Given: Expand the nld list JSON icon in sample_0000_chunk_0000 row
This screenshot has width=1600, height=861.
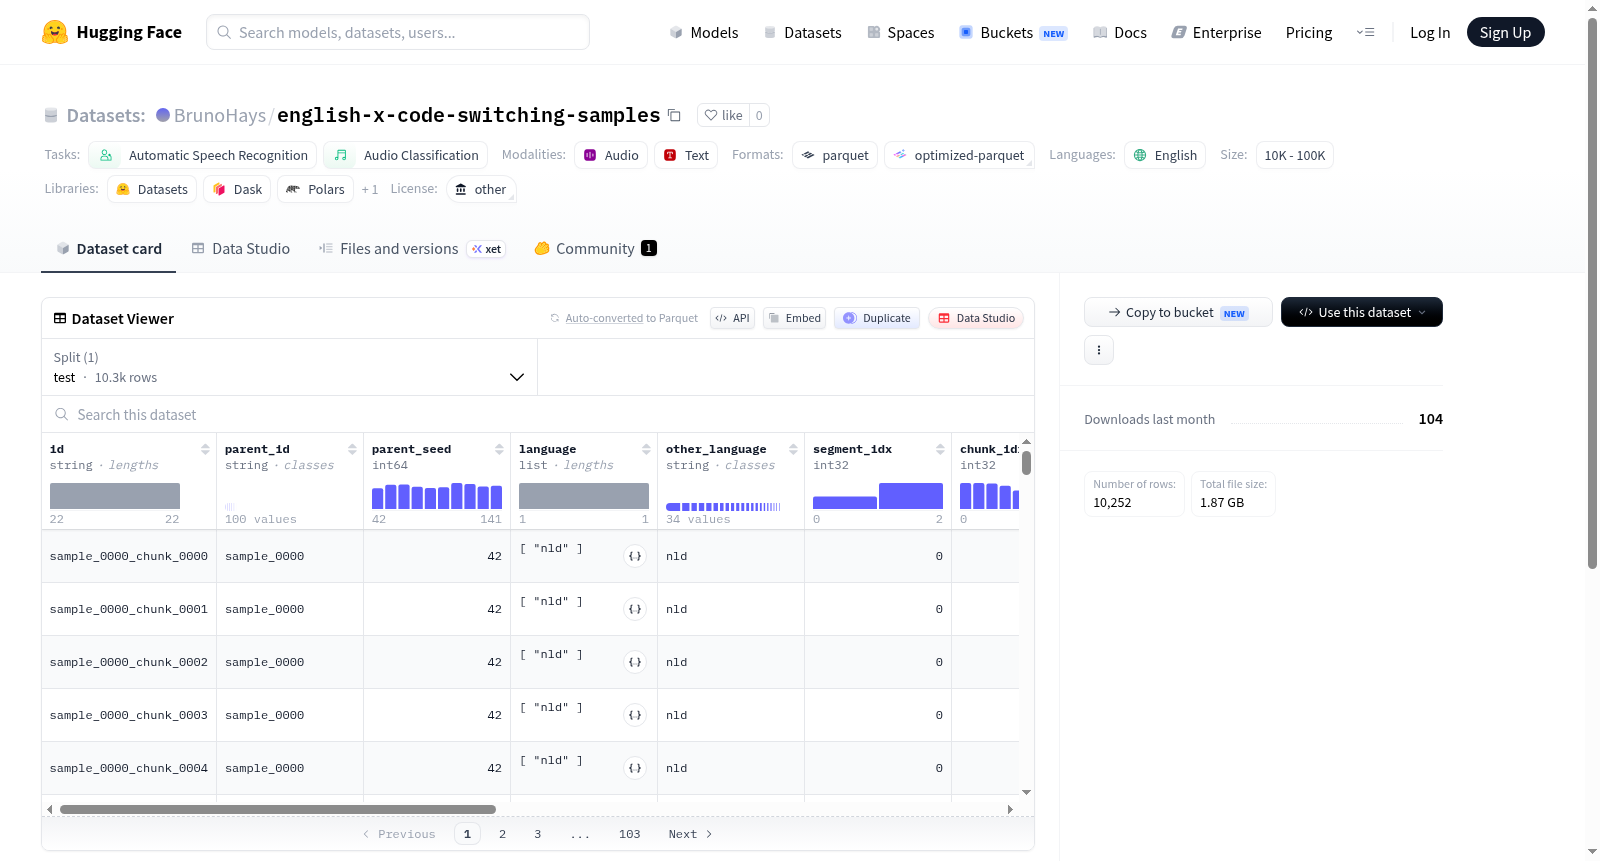Looking at the screenshot, I should click(635, 556).
